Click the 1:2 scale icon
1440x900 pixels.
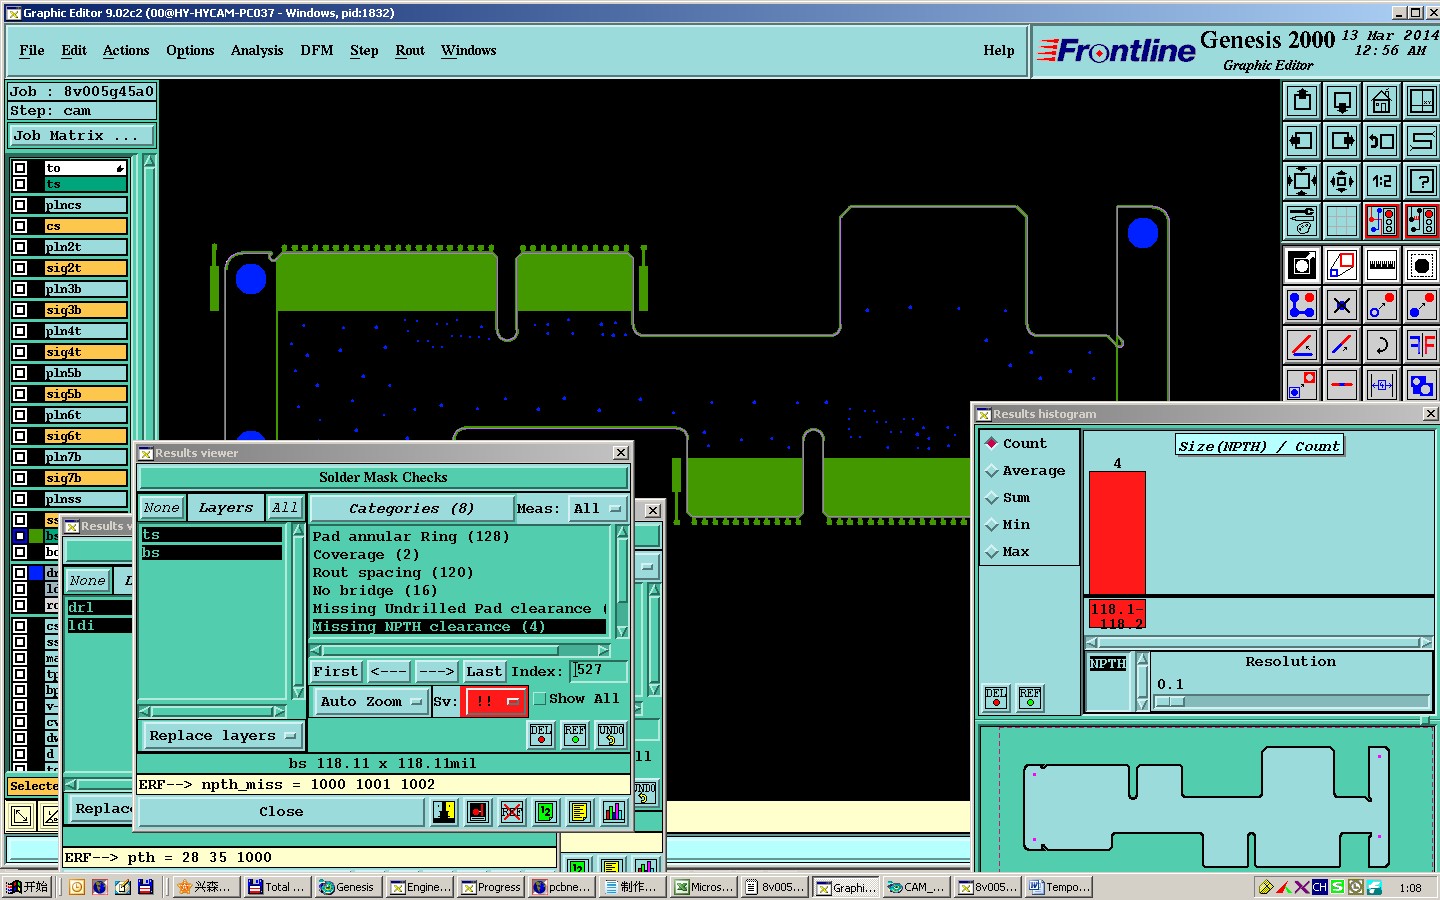[1382, 181]
